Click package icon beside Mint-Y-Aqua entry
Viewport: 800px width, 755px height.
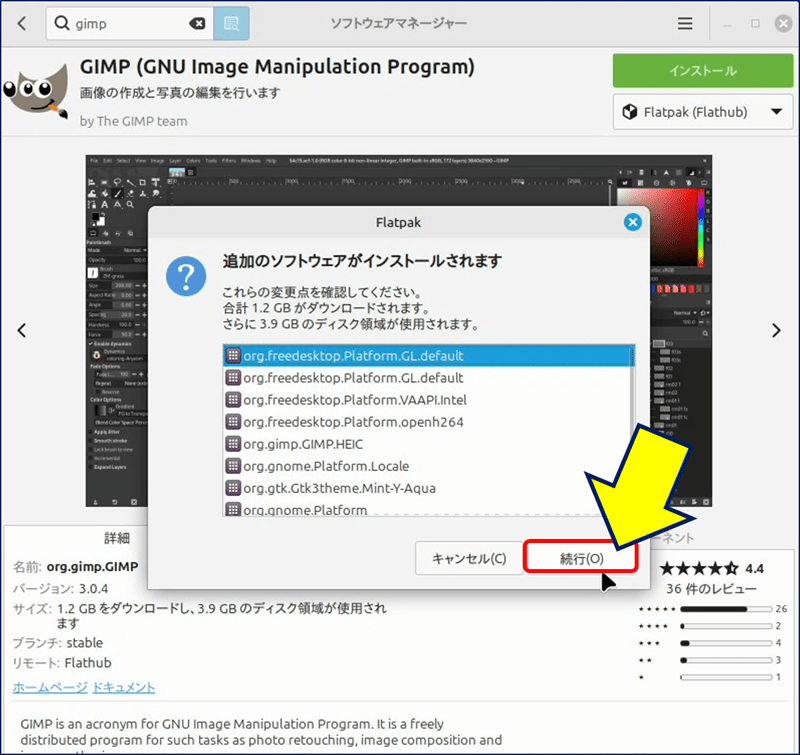click(233, 488)
